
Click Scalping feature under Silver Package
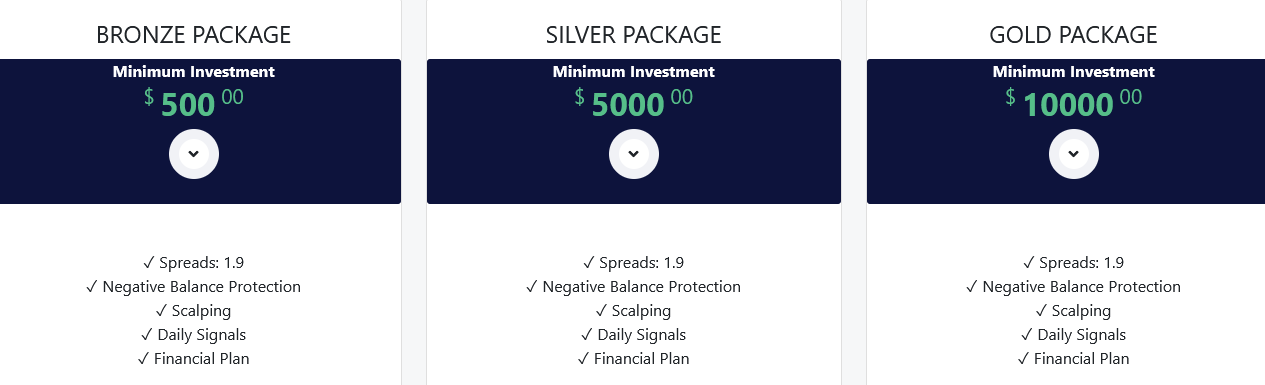pos(634,311)
